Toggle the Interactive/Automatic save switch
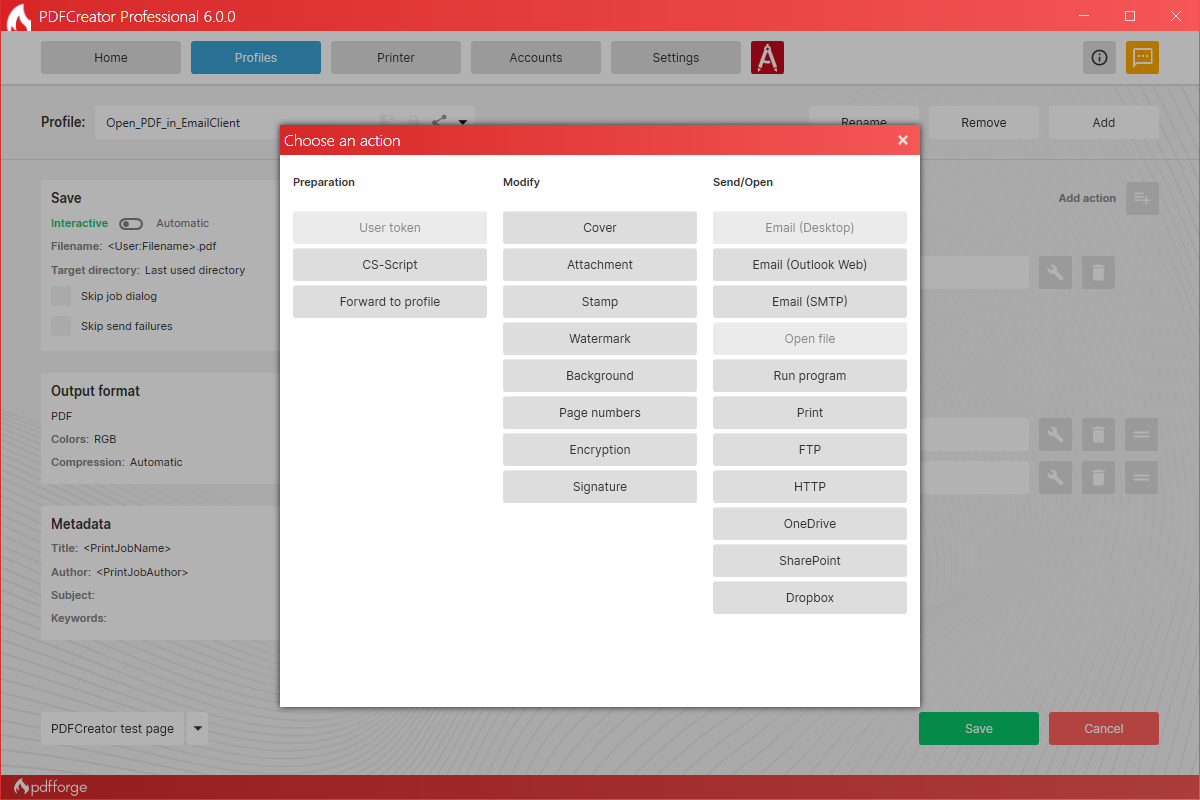This screenshot has width=1200, height=800. (x=131, y=223)
